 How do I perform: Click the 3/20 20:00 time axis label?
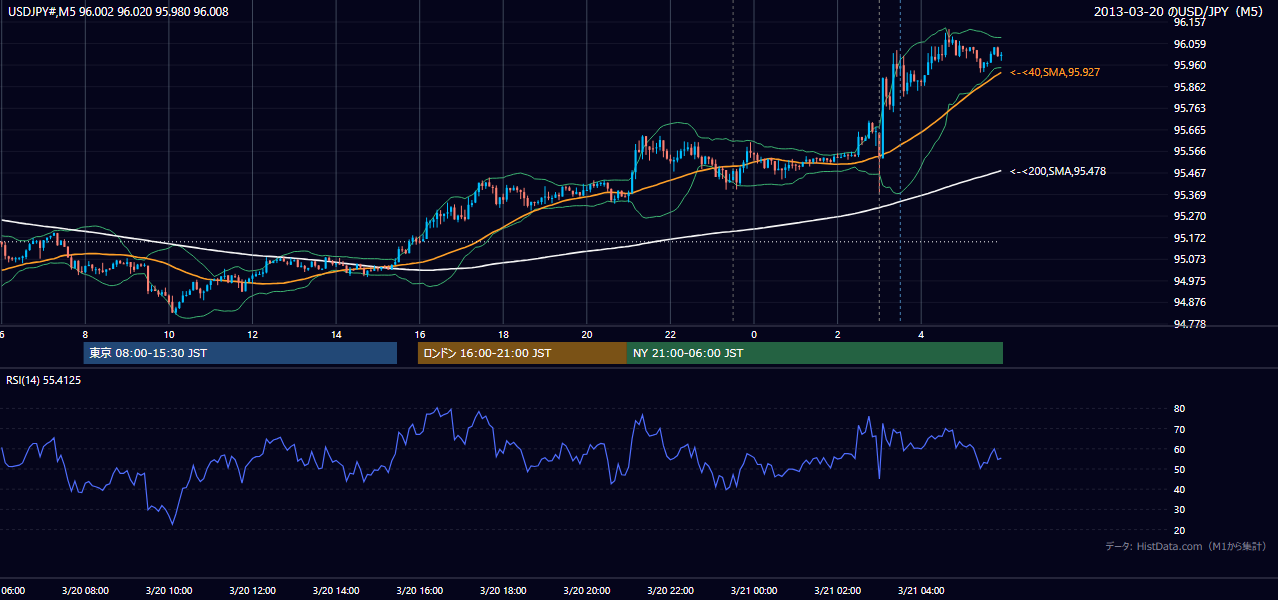click(586, 590)
